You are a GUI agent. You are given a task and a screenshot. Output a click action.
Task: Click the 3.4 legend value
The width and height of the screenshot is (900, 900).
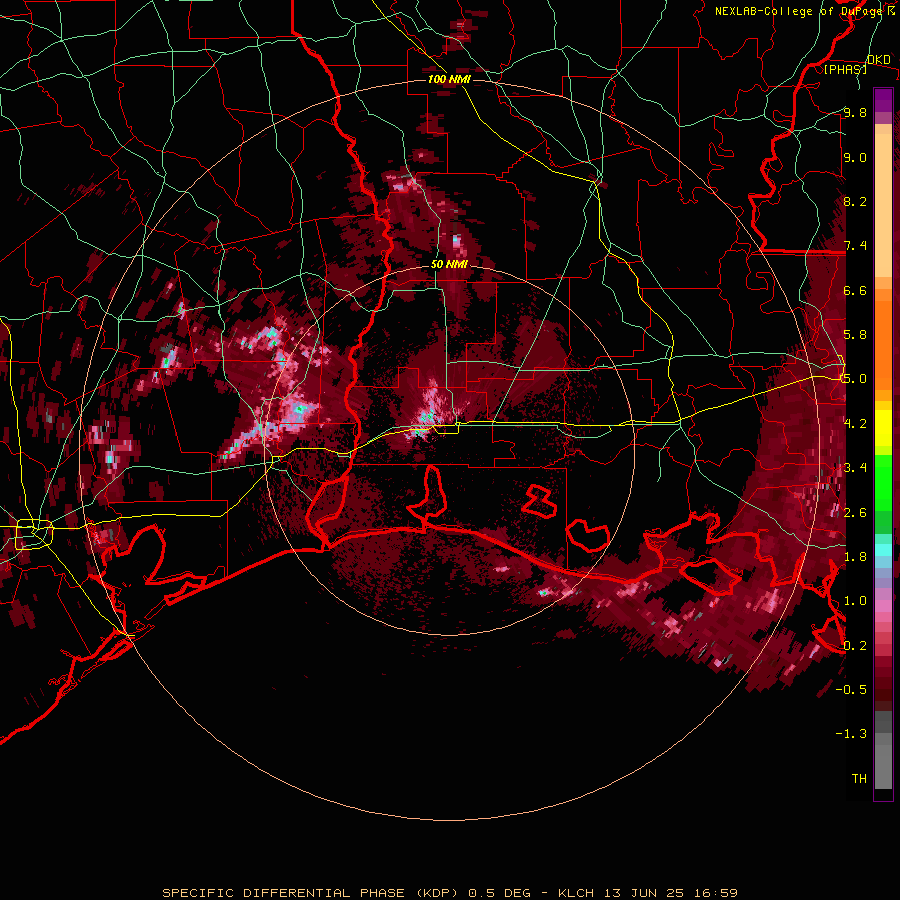pos(855,468)
